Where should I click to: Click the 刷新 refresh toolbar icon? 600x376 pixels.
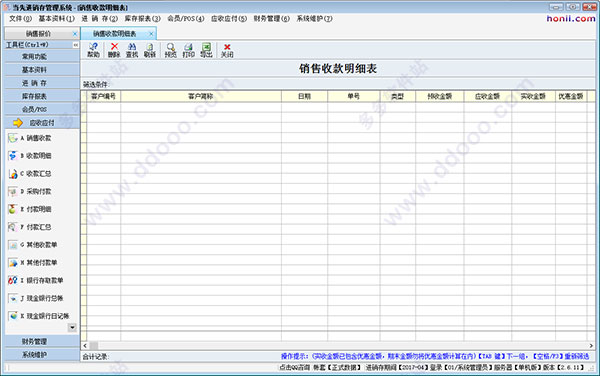(150, 50)
